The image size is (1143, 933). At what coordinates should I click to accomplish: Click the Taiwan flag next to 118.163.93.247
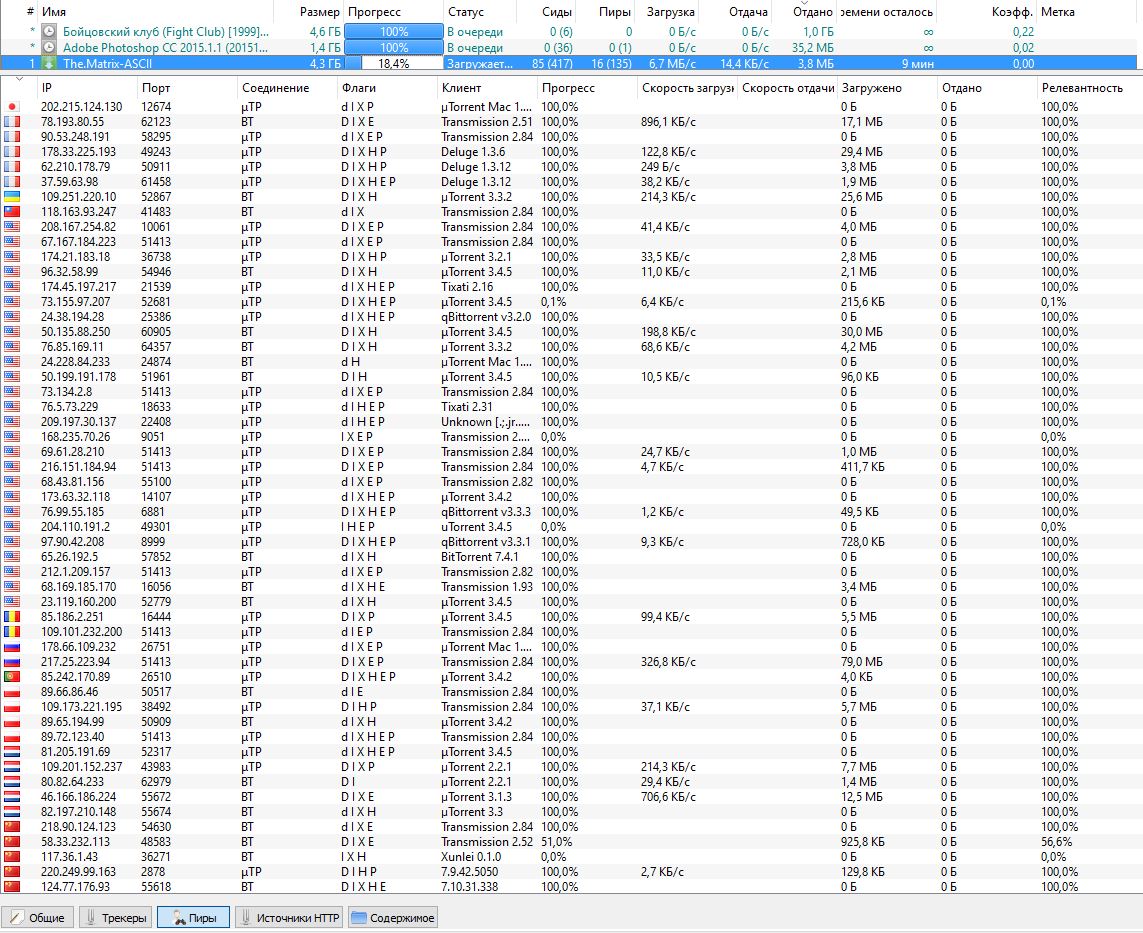(12, 211)
